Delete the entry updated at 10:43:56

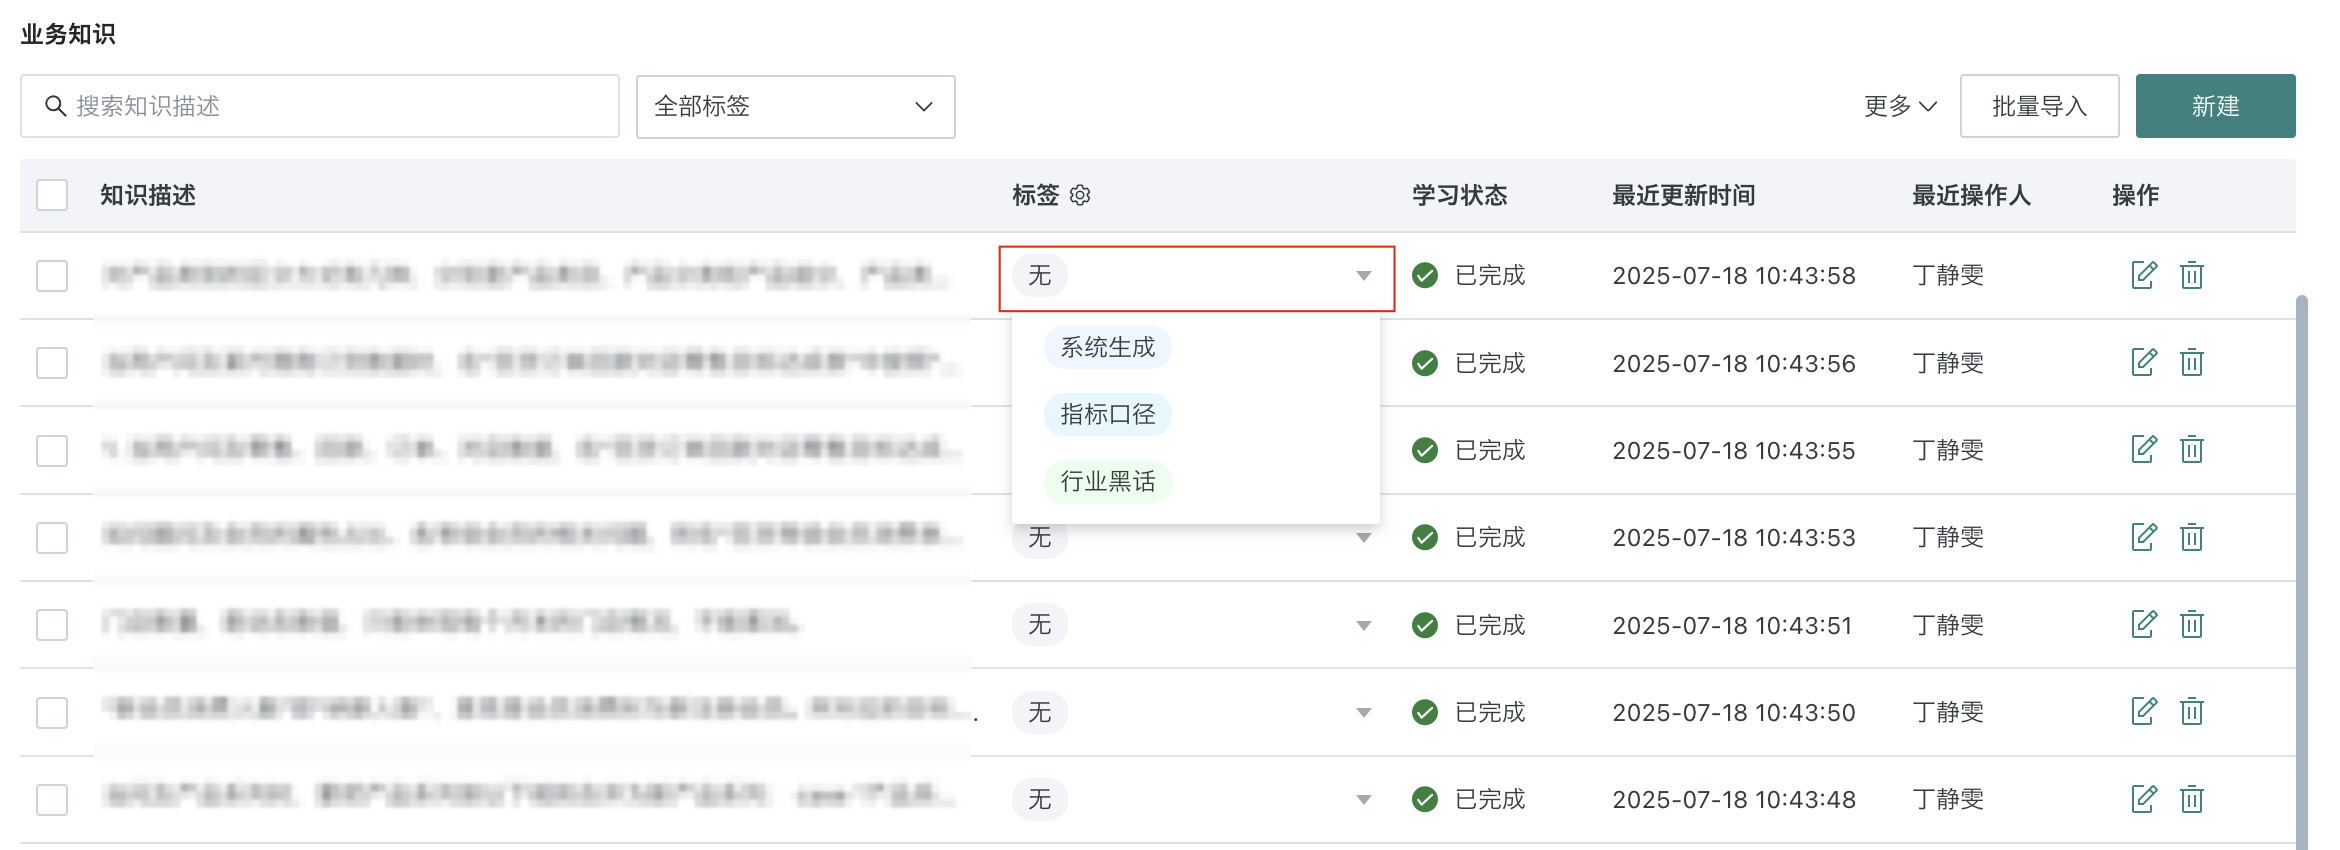click(2191, 362)
